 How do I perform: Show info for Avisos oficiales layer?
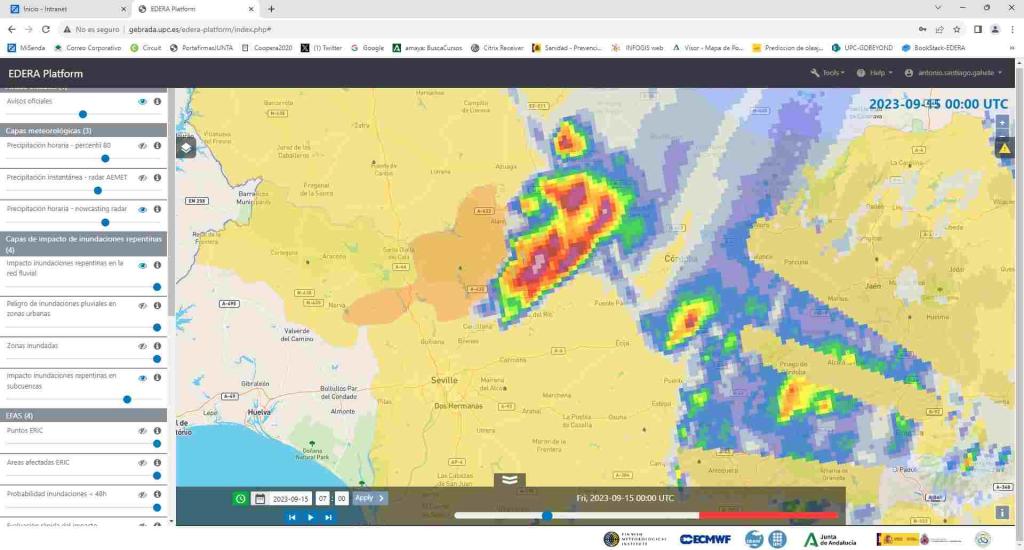(x=157, y=102)
